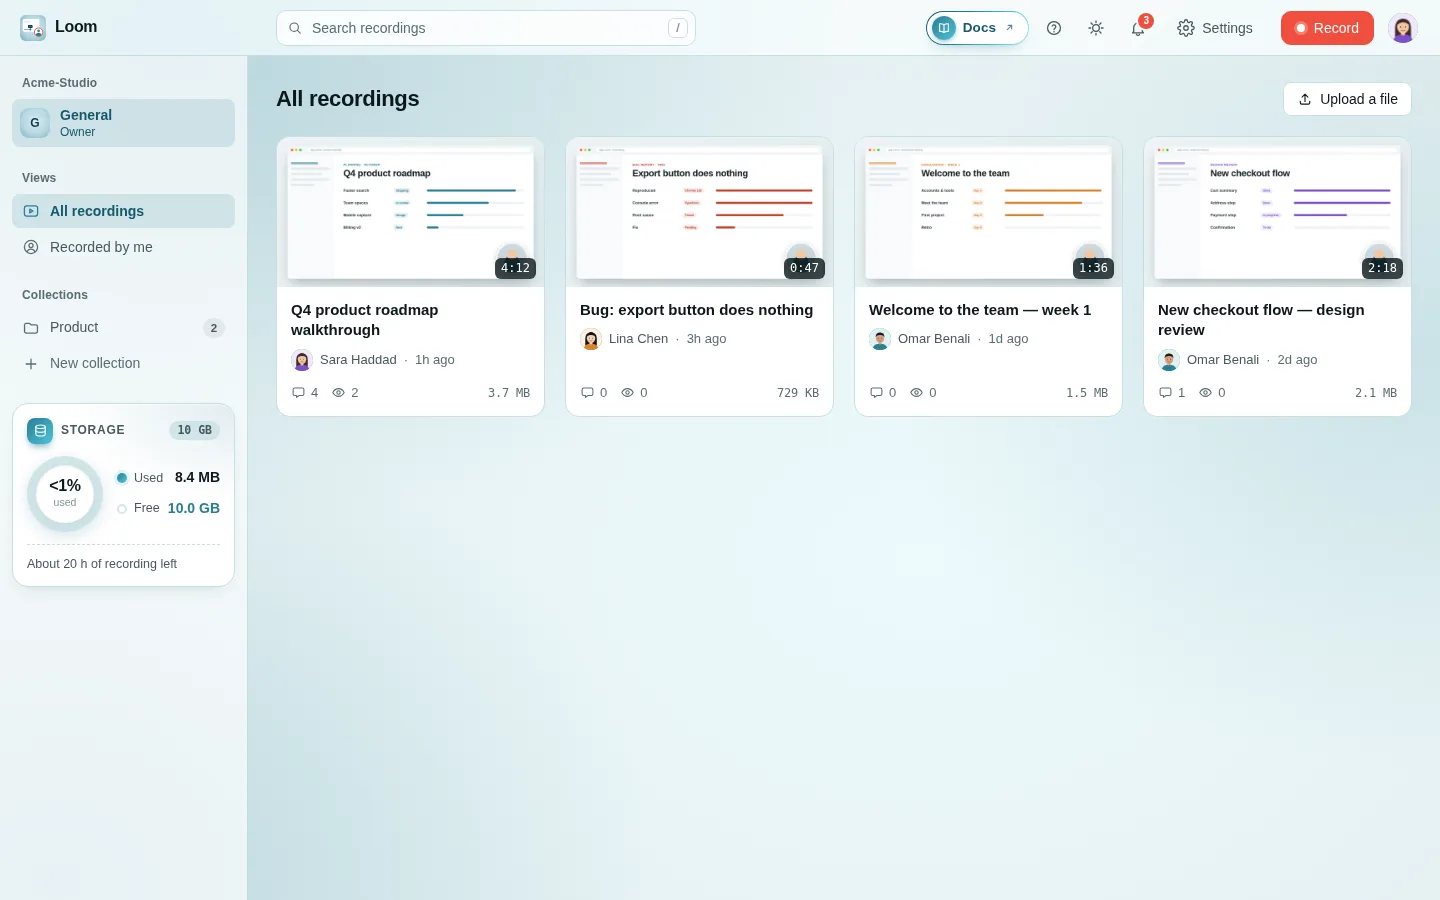This screenshot has width=1440, height=900.
Task: Create a New collection
Action: (124, 363)
